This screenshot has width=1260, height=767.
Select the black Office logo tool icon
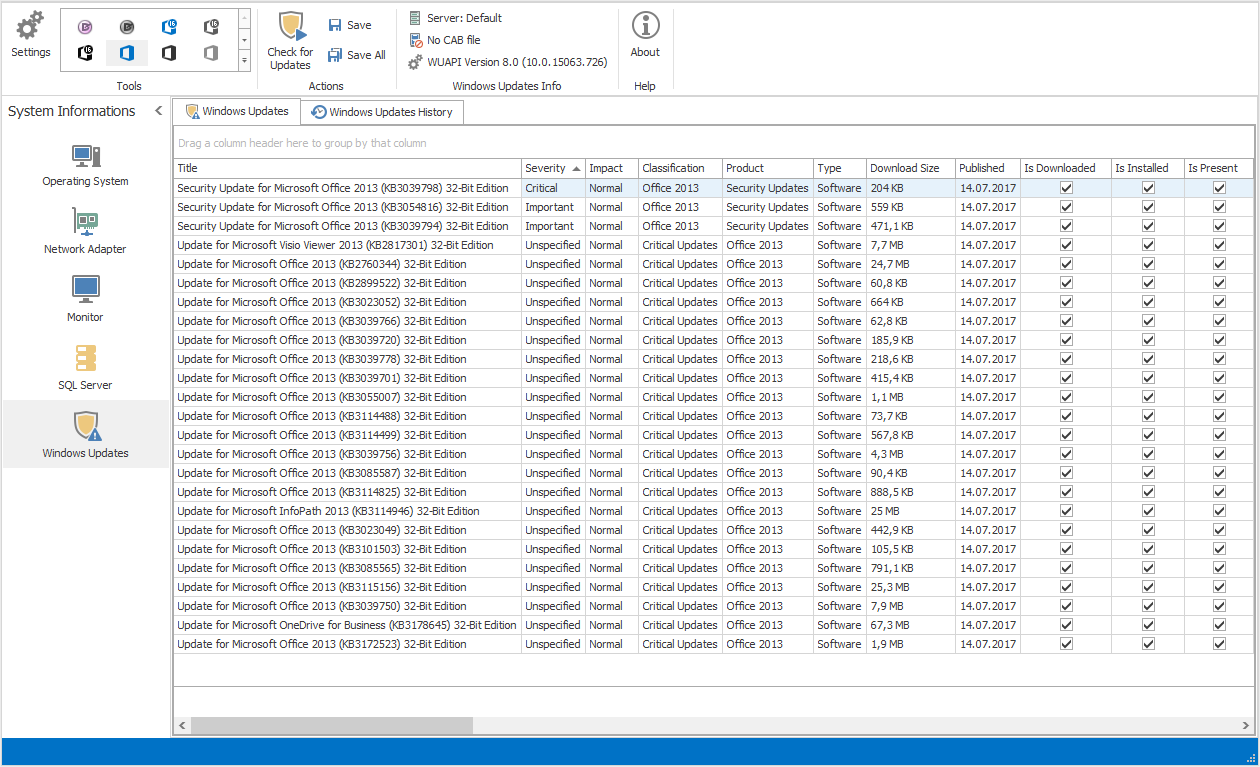point(169,53)
